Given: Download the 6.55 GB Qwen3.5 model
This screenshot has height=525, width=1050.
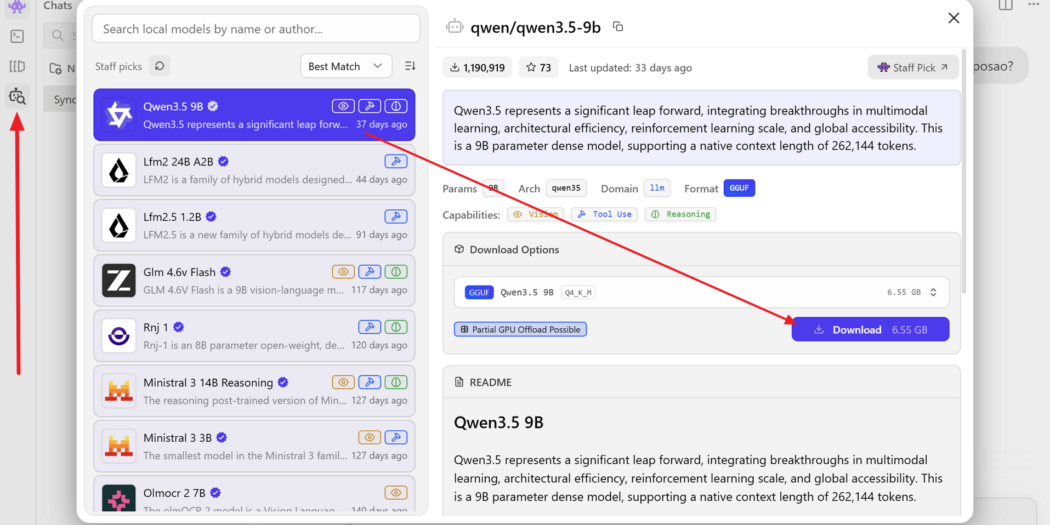Looking at the screenshot, I should [870, 329].
